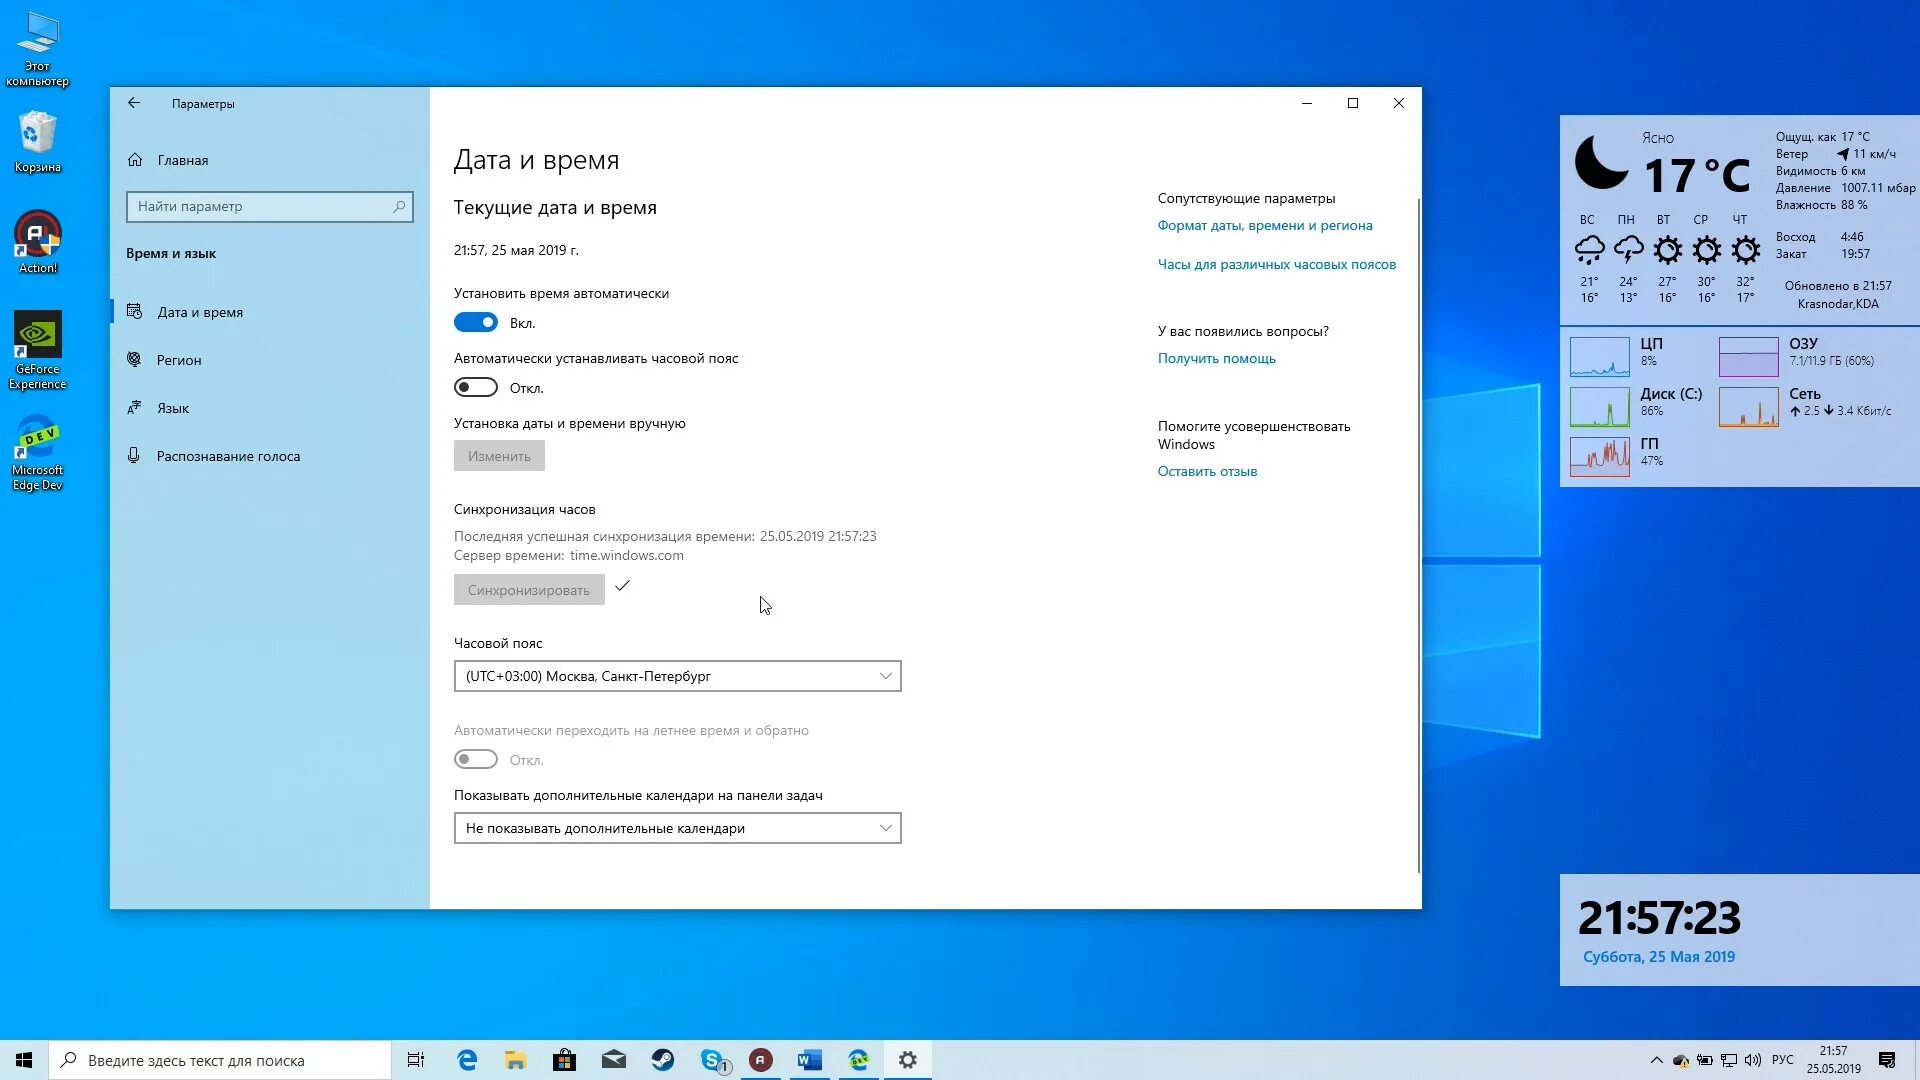
Task: Expand hidden icons in system tray
Action: click(1657, 1059)
